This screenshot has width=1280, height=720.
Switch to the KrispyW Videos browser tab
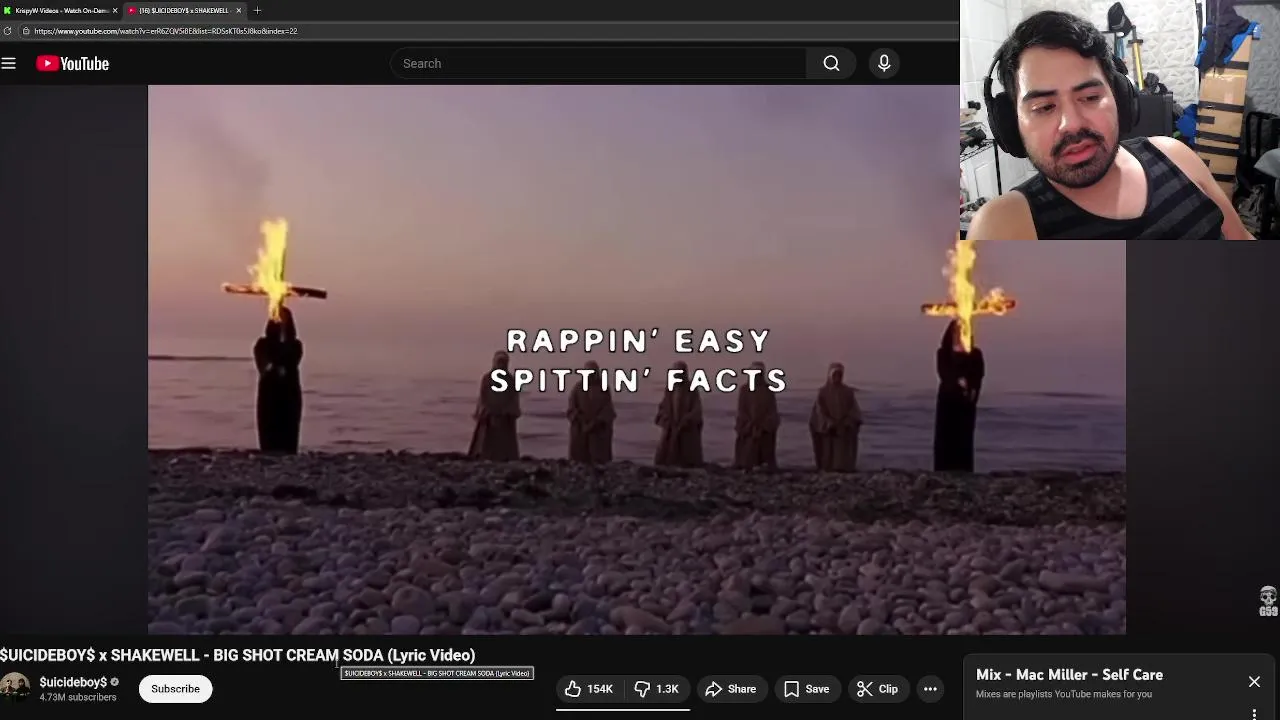point(61,10)
